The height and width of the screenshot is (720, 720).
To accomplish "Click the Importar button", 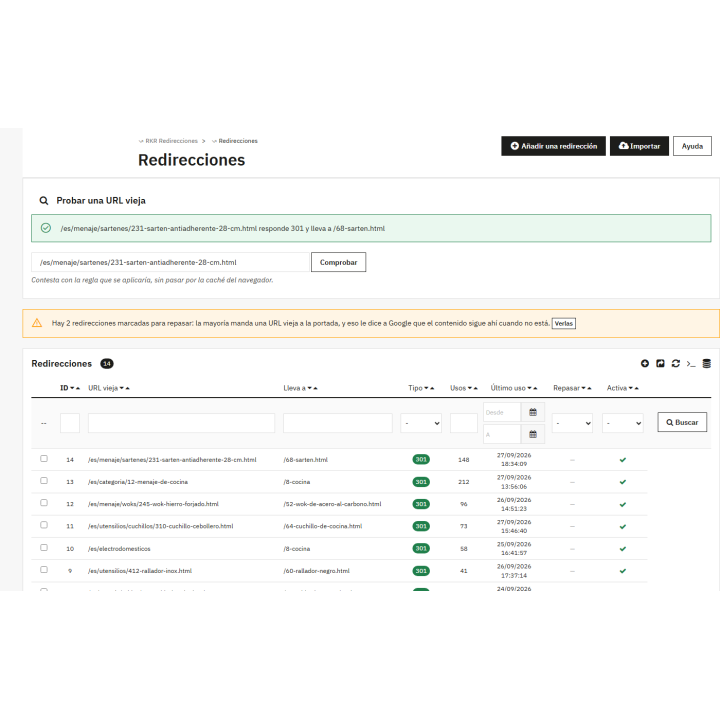I will [x=639, y=146].
